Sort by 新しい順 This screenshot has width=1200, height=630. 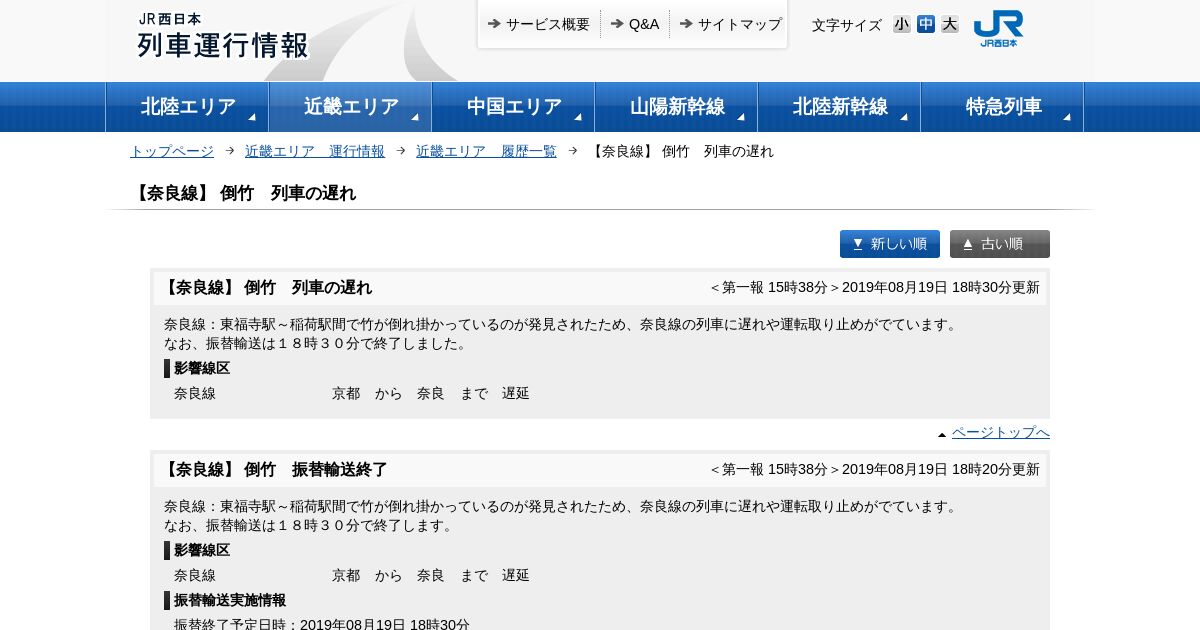click(890, 244)
